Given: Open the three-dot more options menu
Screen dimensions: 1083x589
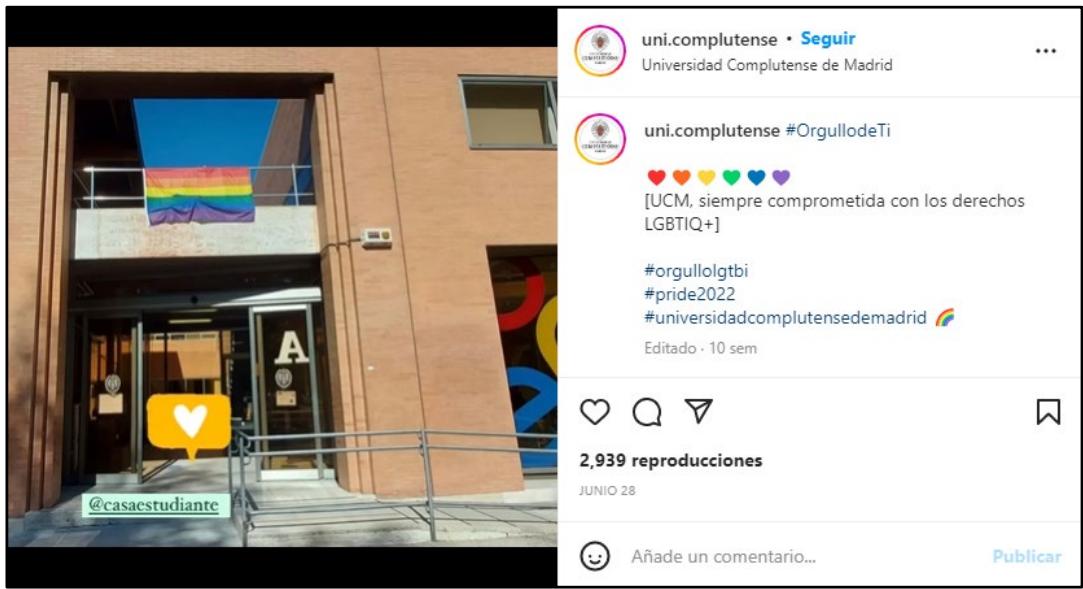Looking at the screenshot, I should (x=1046, y=51).
